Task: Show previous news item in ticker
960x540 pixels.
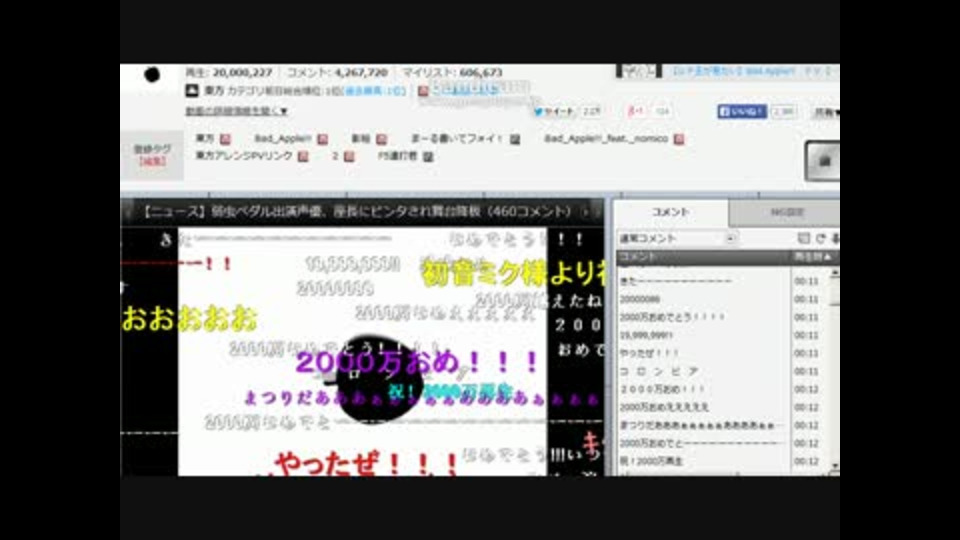Action: tap(129, 212)
